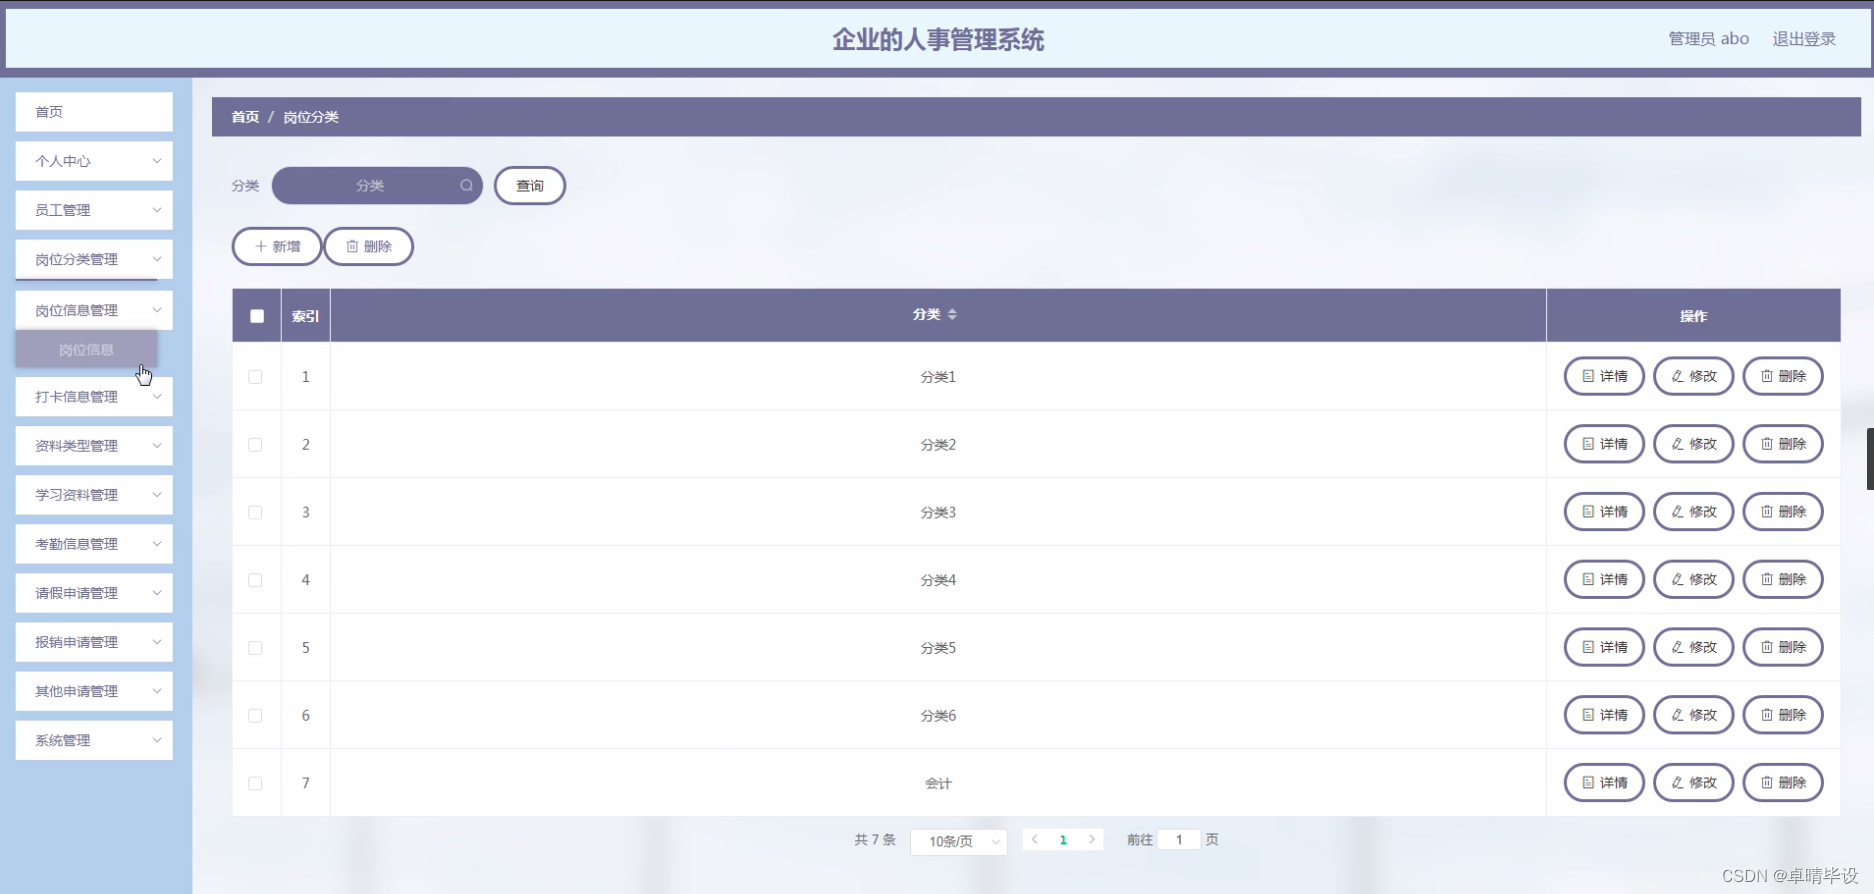Expand 员工管理 sidebar menu
The image size is (1874, 894).
(x=94, y=210)
